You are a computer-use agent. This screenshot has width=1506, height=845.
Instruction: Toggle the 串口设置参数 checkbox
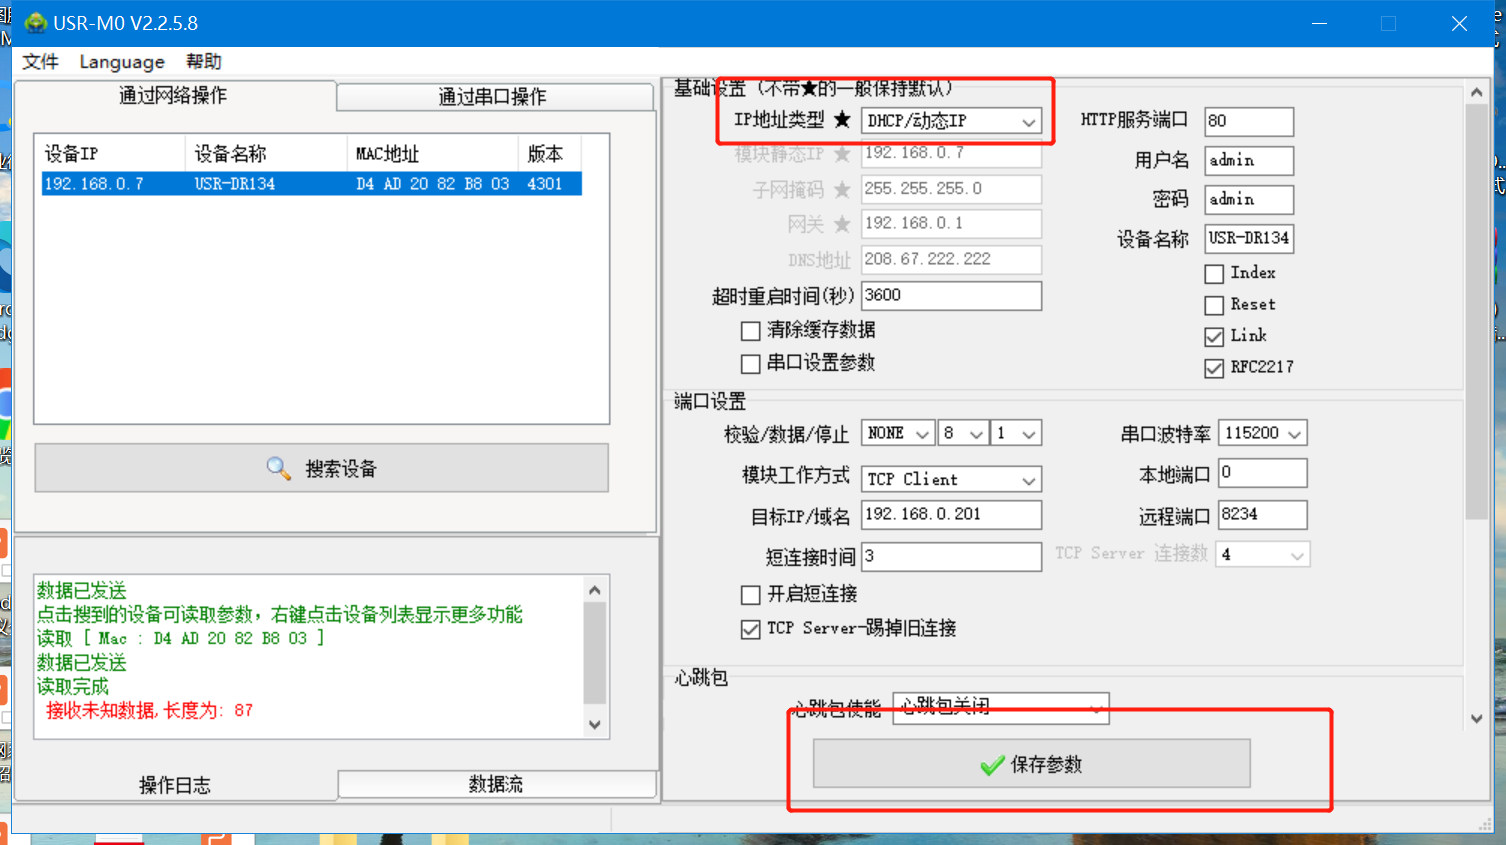pyautogui.click(x=751, y=364)
